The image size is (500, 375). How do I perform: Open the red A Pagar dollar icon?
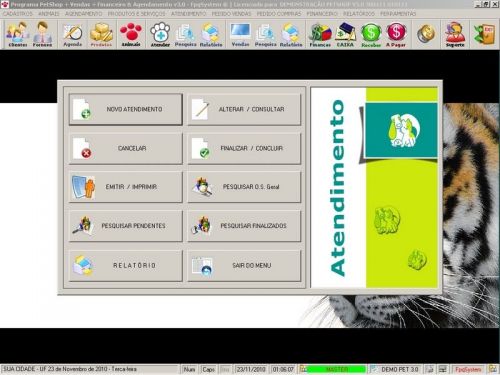coord(396,34)
